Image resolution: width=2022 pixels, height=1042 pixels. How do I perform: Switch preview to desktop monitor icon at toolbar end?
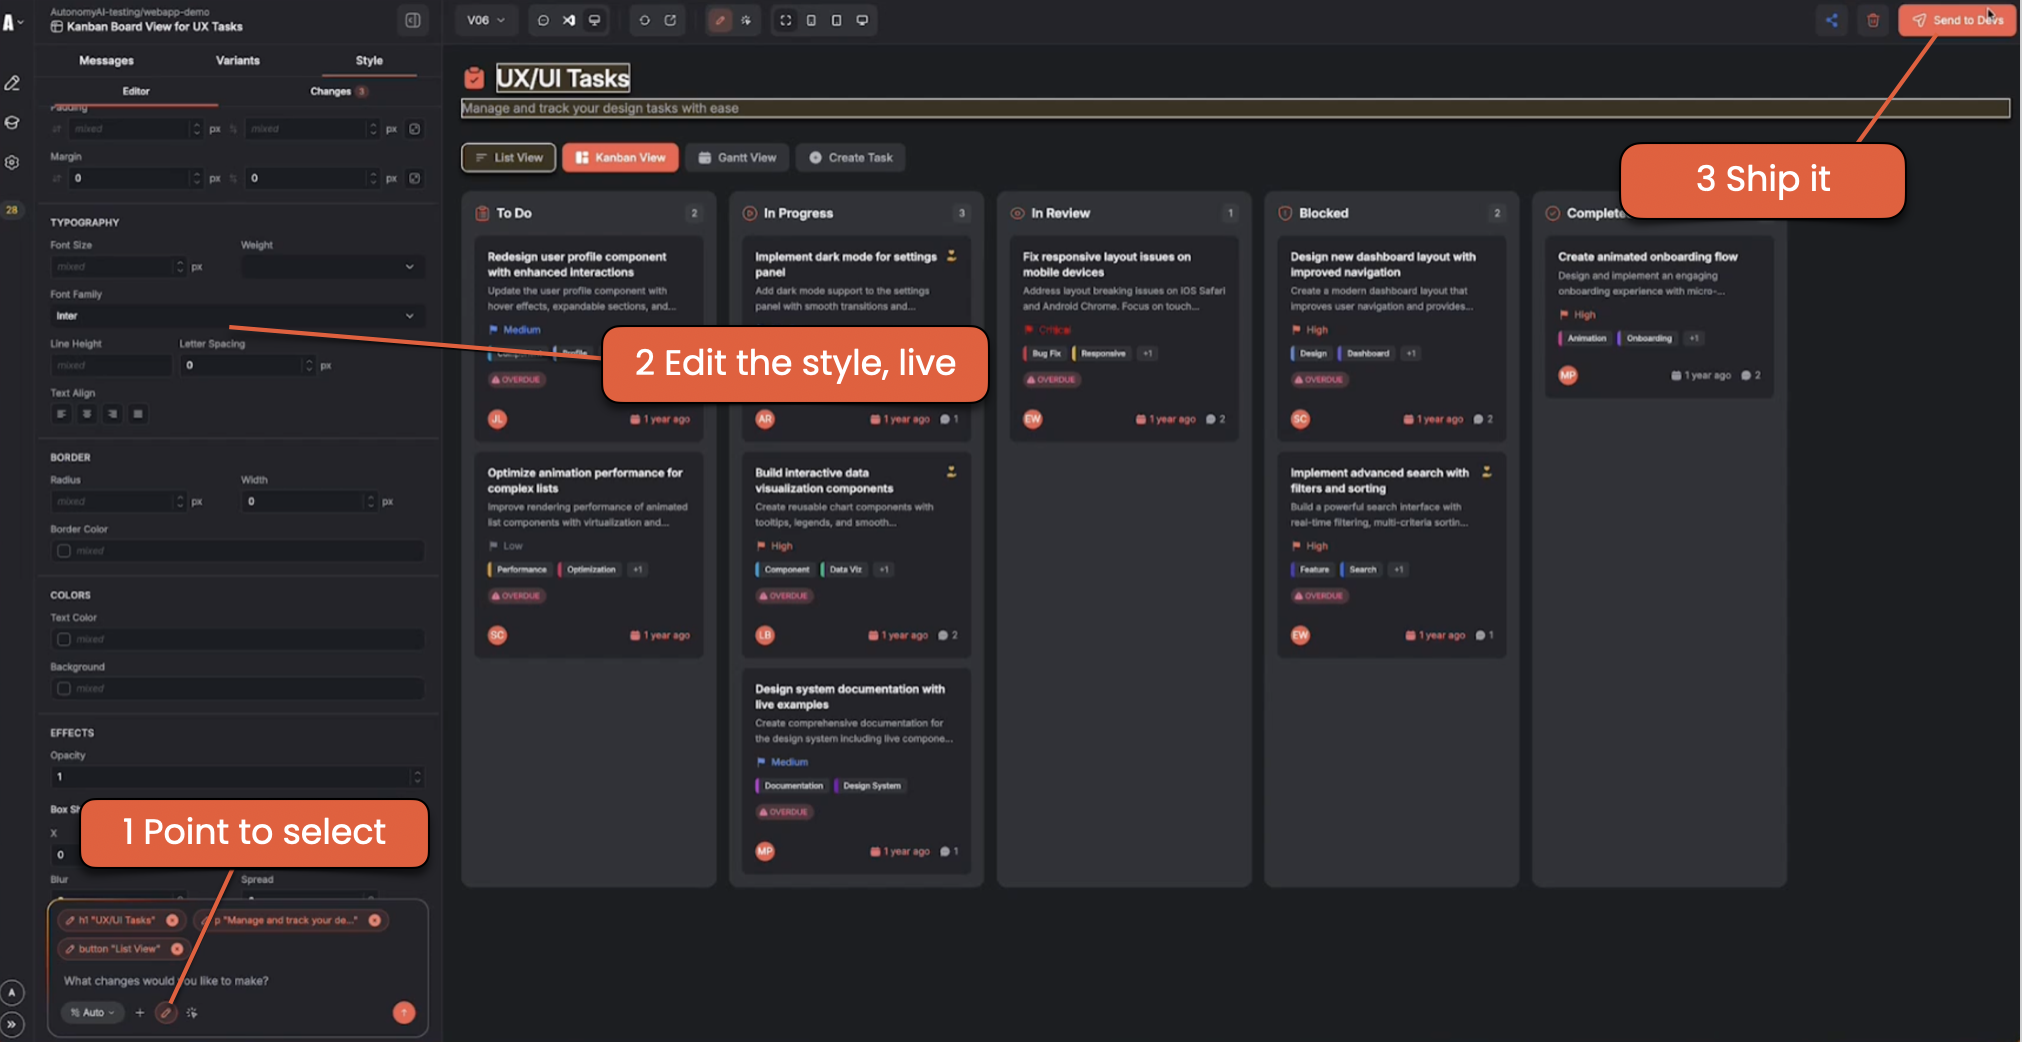click(x=862, y=20)
